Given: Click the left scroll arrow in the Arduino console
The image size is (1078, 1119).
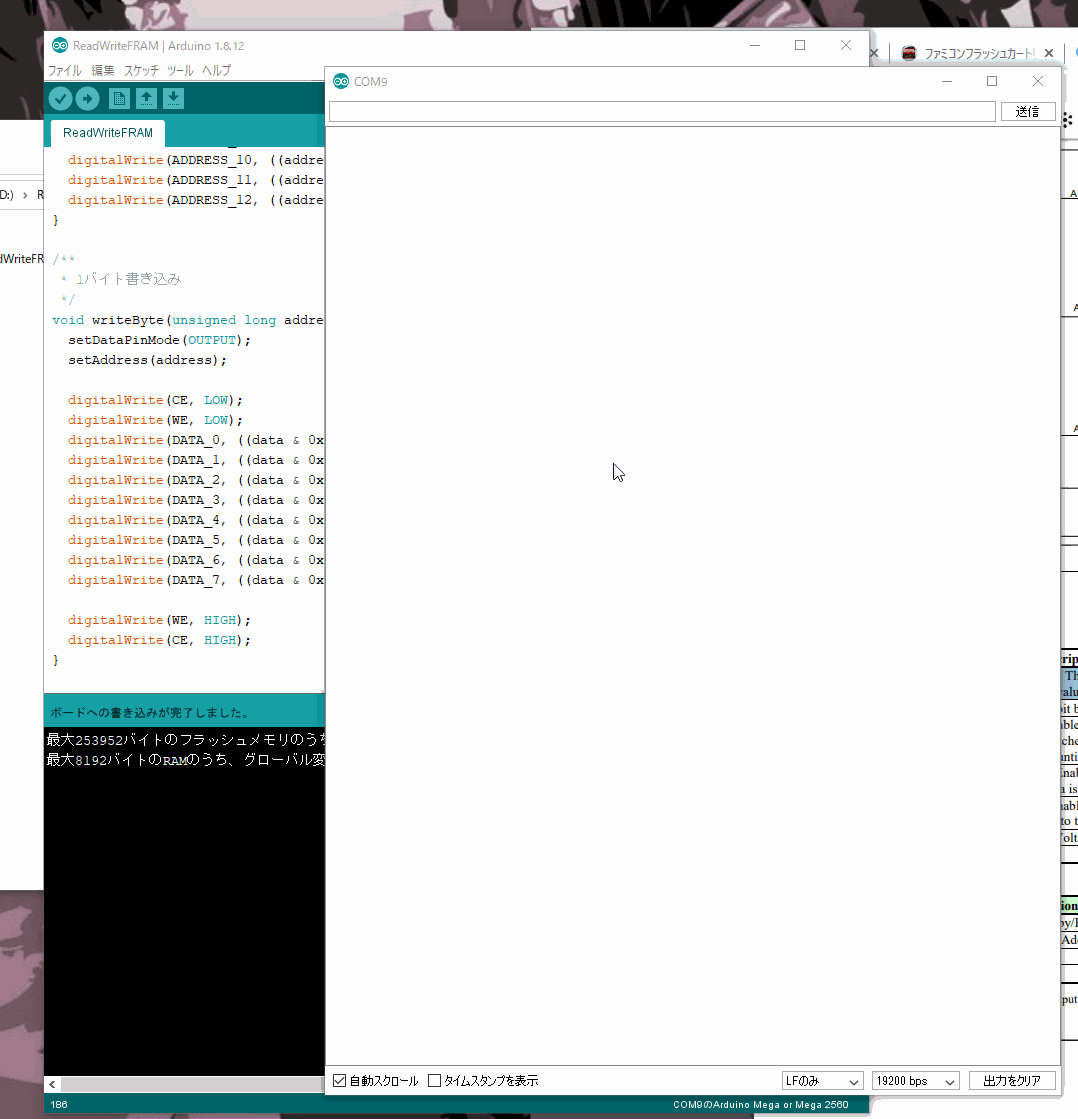Looking at the screenshot, I should point(52,1085).
